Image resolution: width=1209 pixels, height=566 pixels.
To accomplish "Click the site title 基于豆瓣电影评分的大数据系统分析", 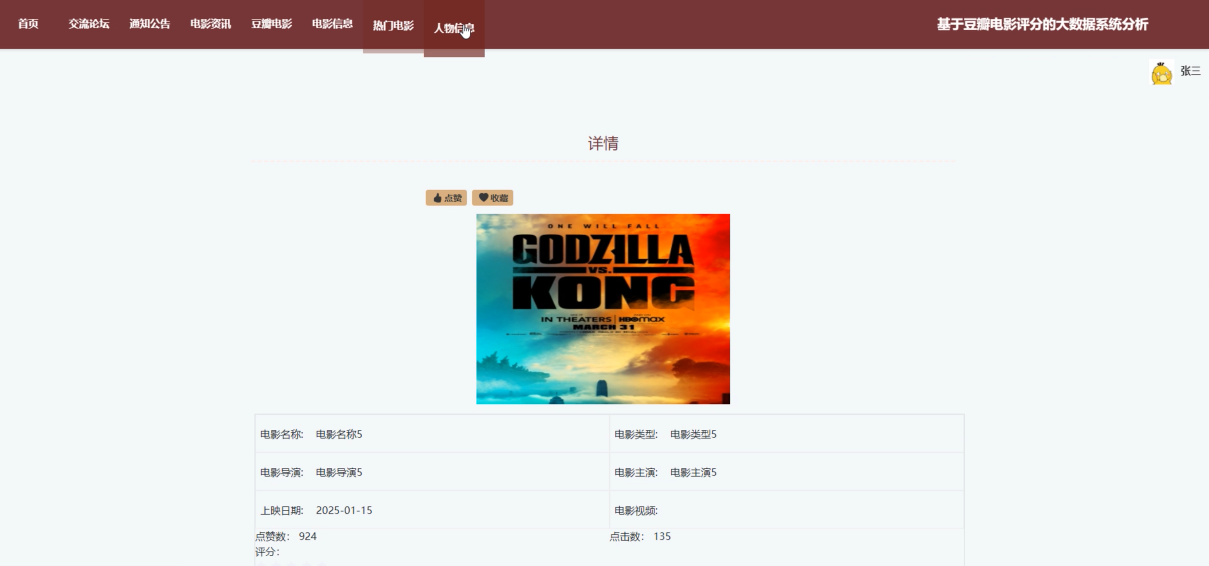I will [1042, 24].
